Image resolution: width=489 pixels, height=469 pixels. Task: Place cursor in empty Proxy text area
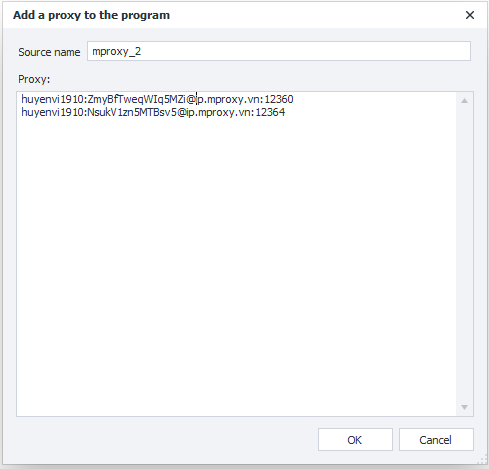[x=236, y=267]
